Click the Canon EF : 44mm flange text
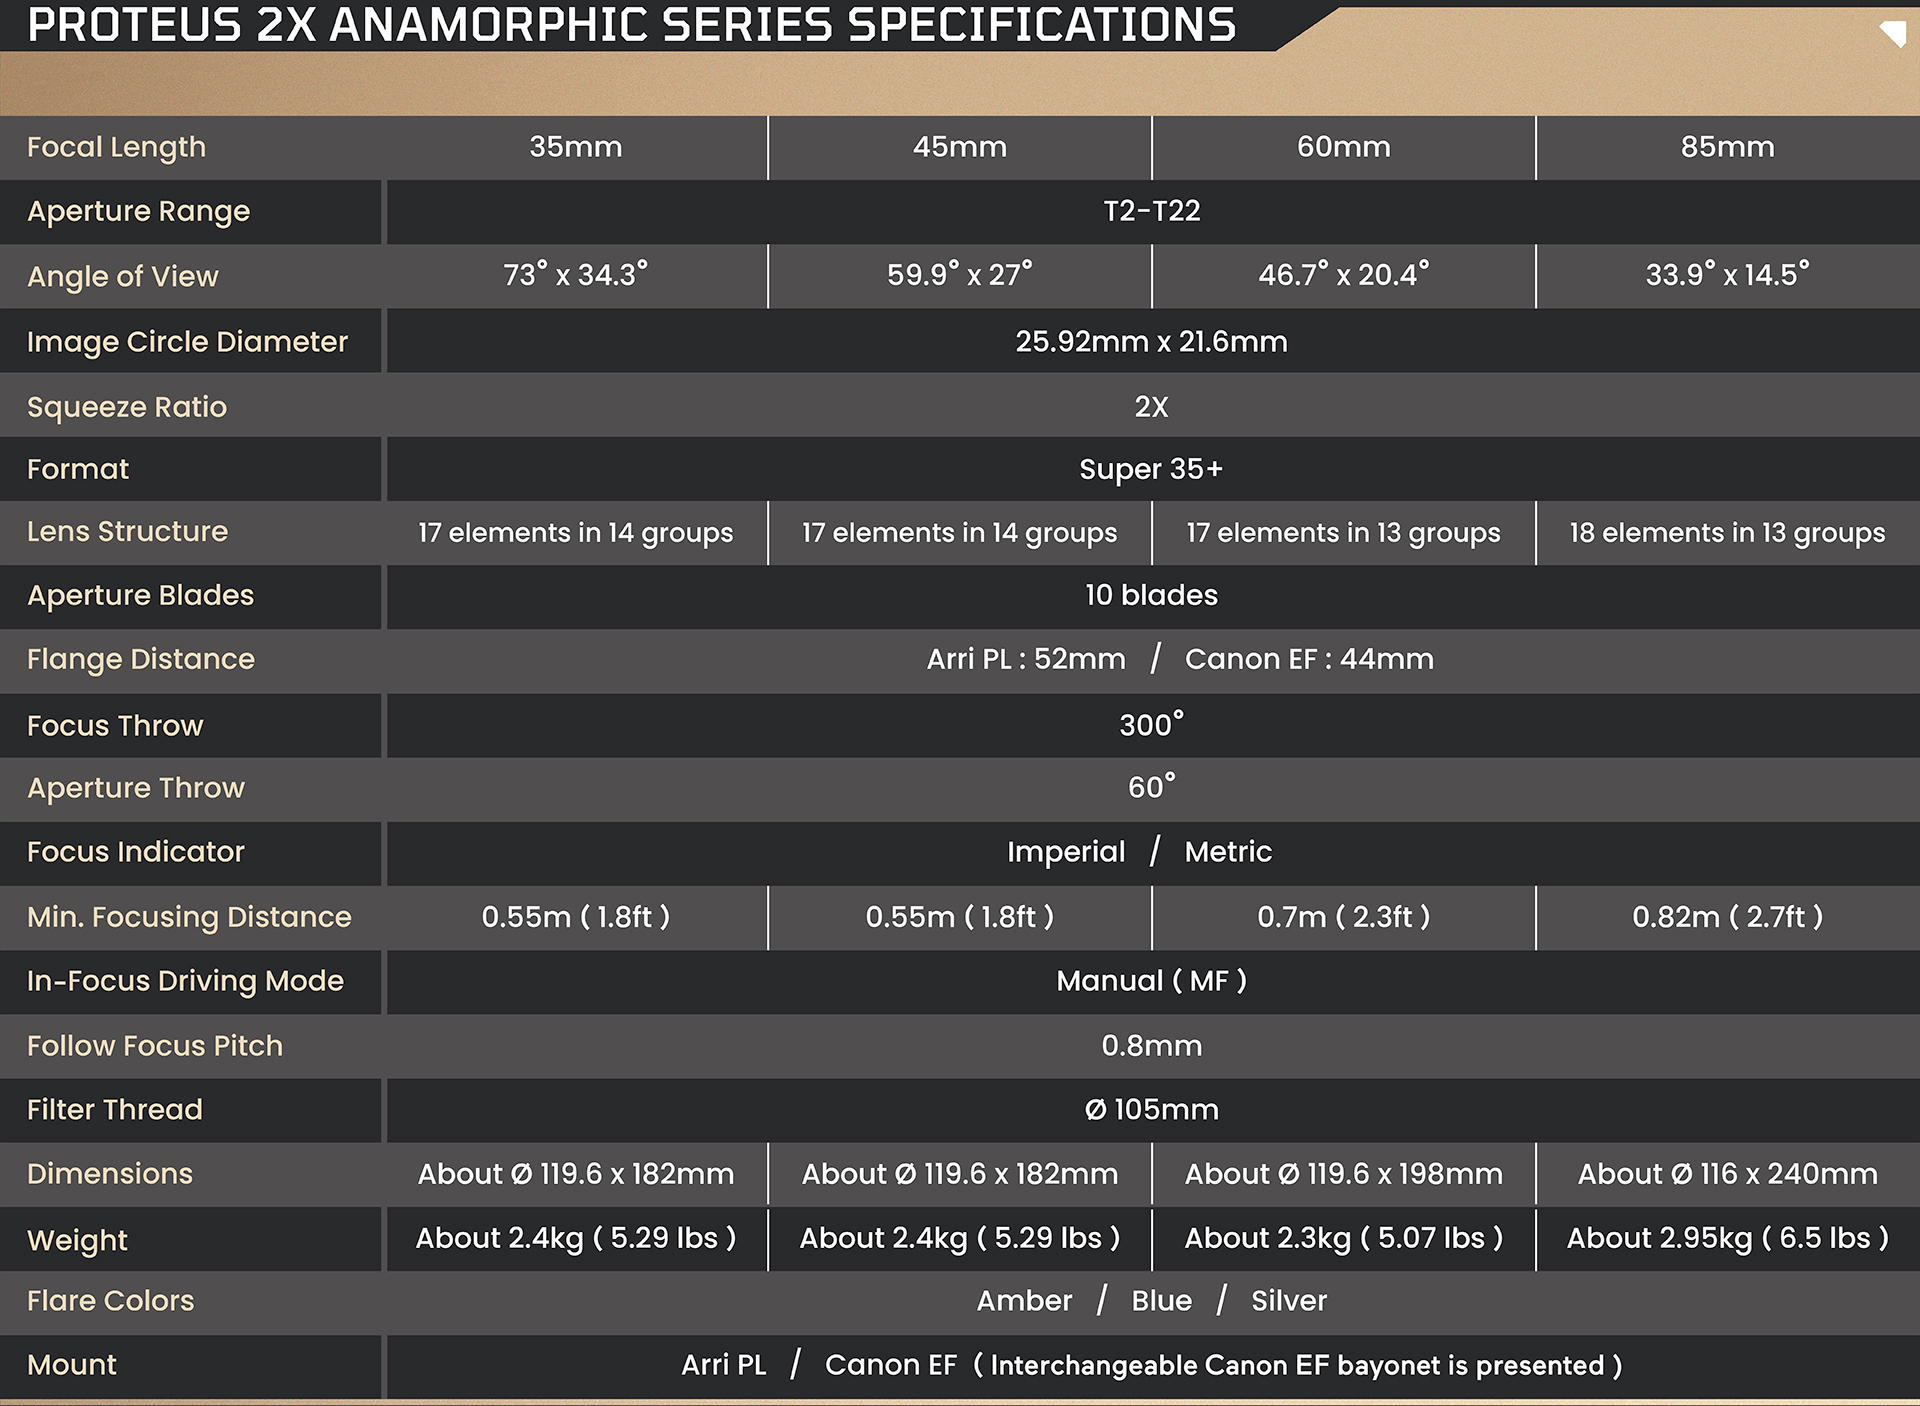This screenshot has height=1406, width=1920. point(1308,659)
